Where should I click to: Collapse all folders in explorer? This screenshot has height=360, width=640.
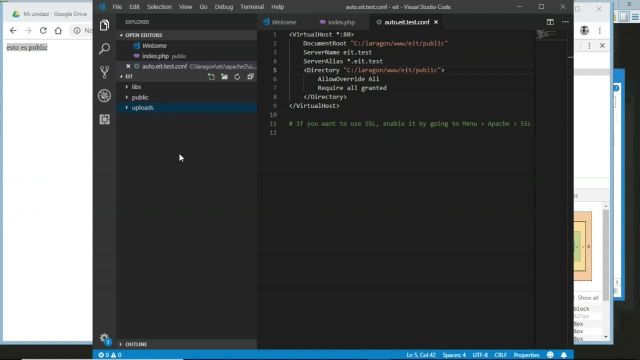[250, 77]
